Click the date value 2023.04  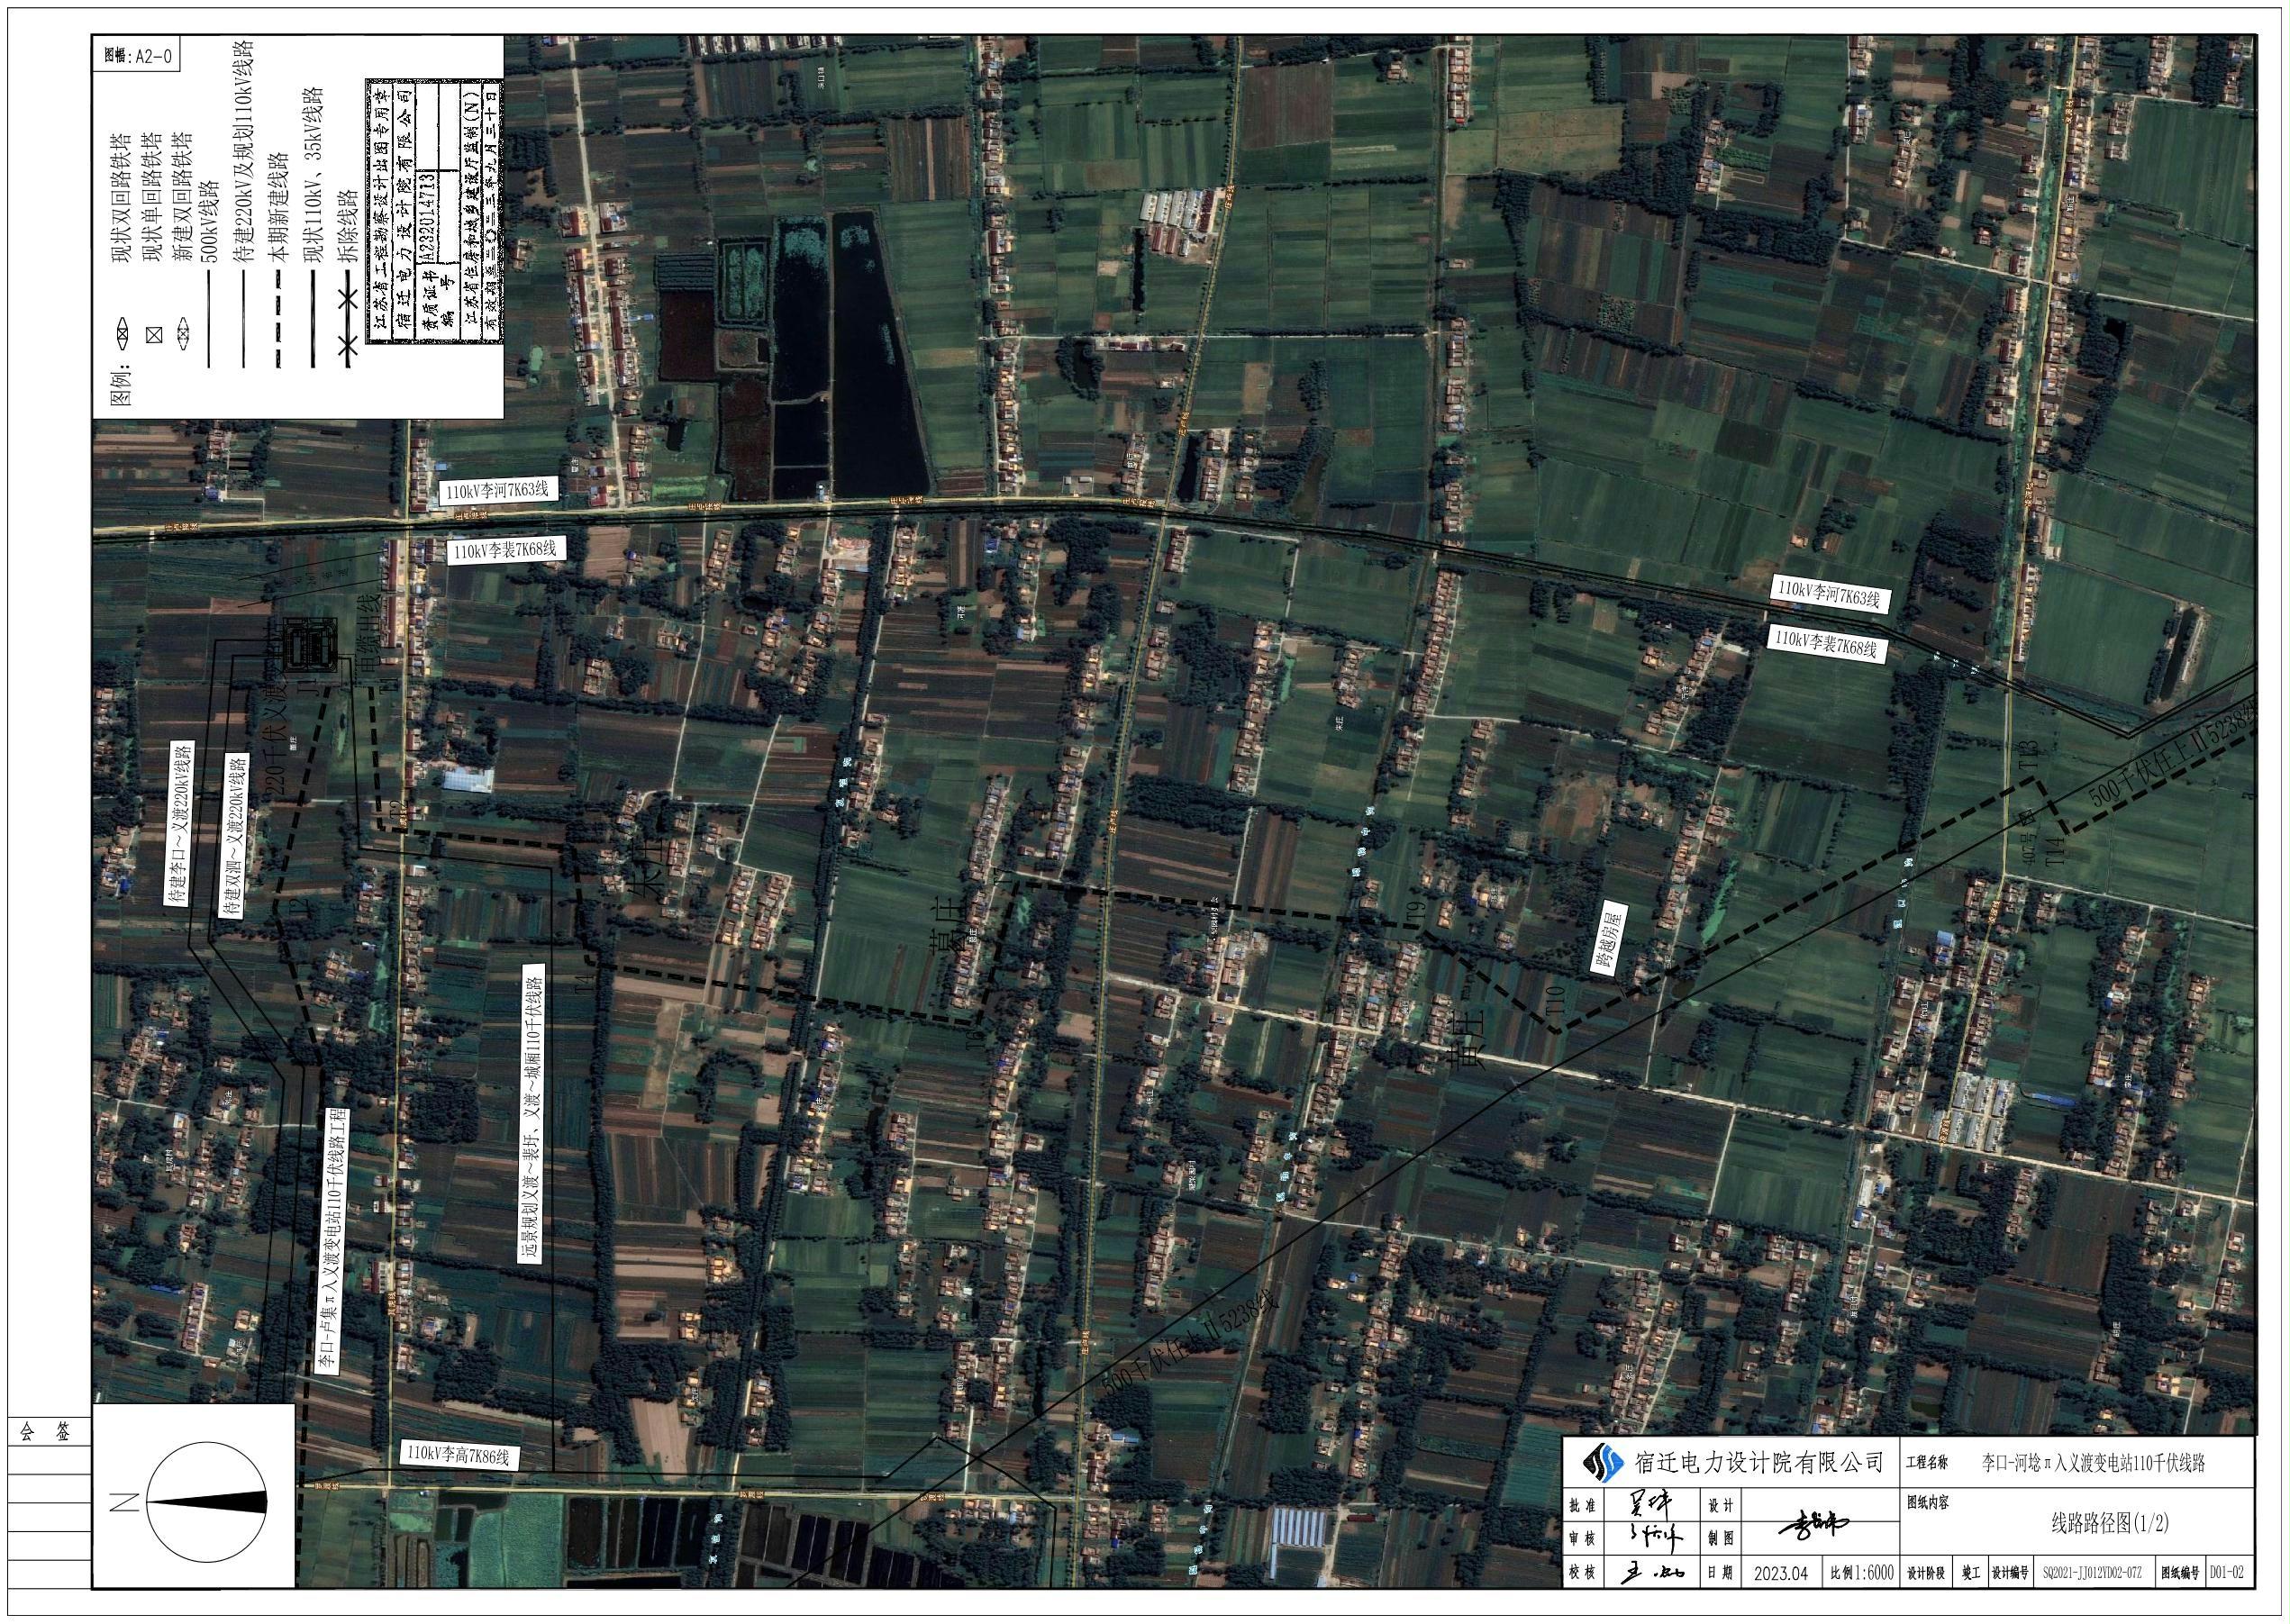[1783, 1573]
